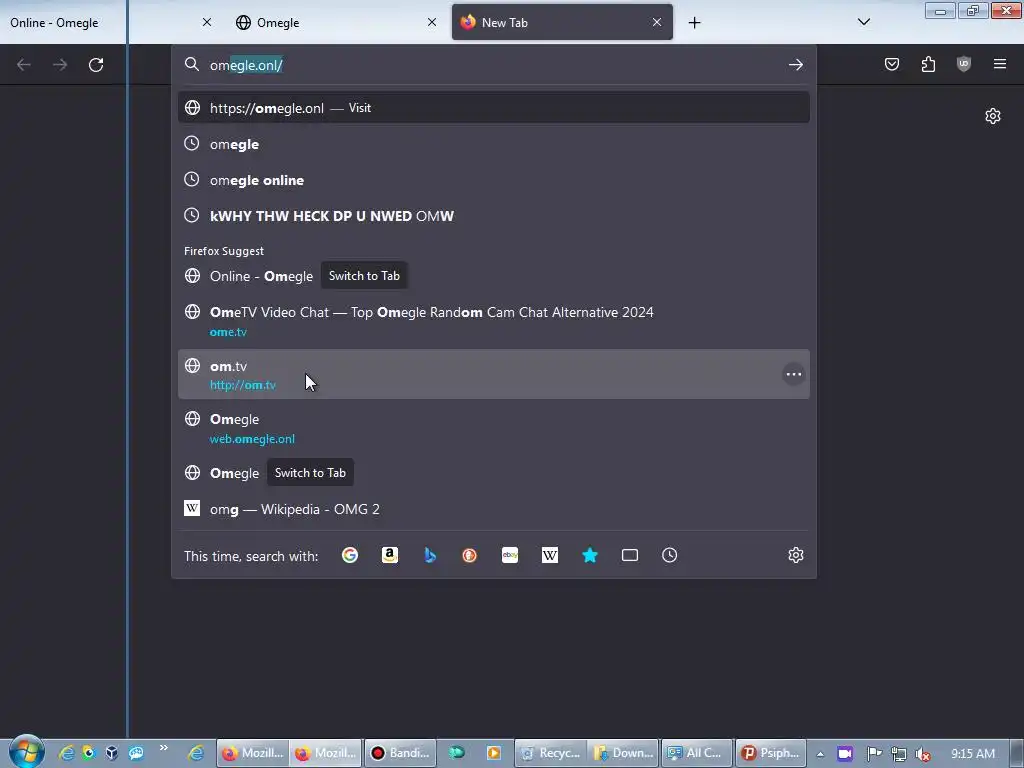This screenshot has height=768, width=1024.
Task: Visit the https://omegle.onl suggestion
Action: (x=494, y=108)
